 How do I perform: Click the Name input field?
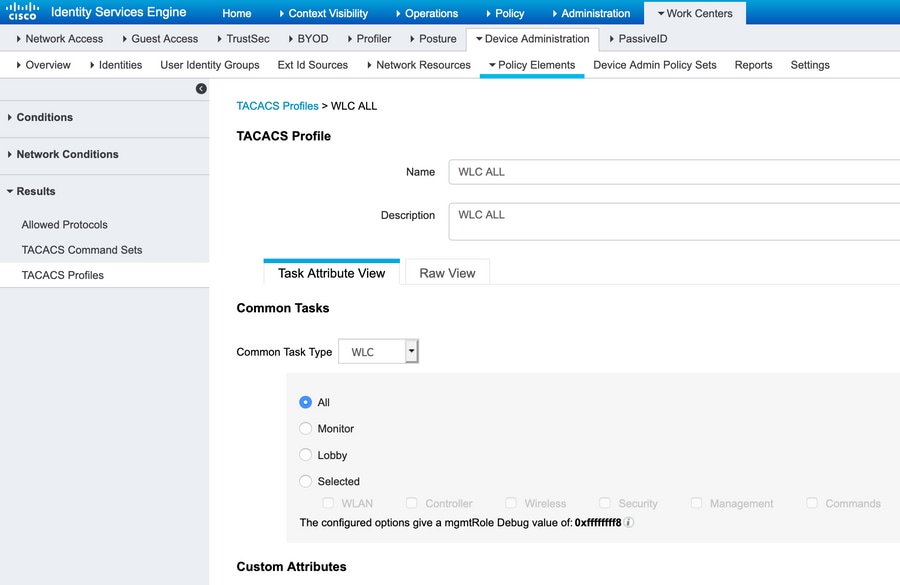pos(674,172)
